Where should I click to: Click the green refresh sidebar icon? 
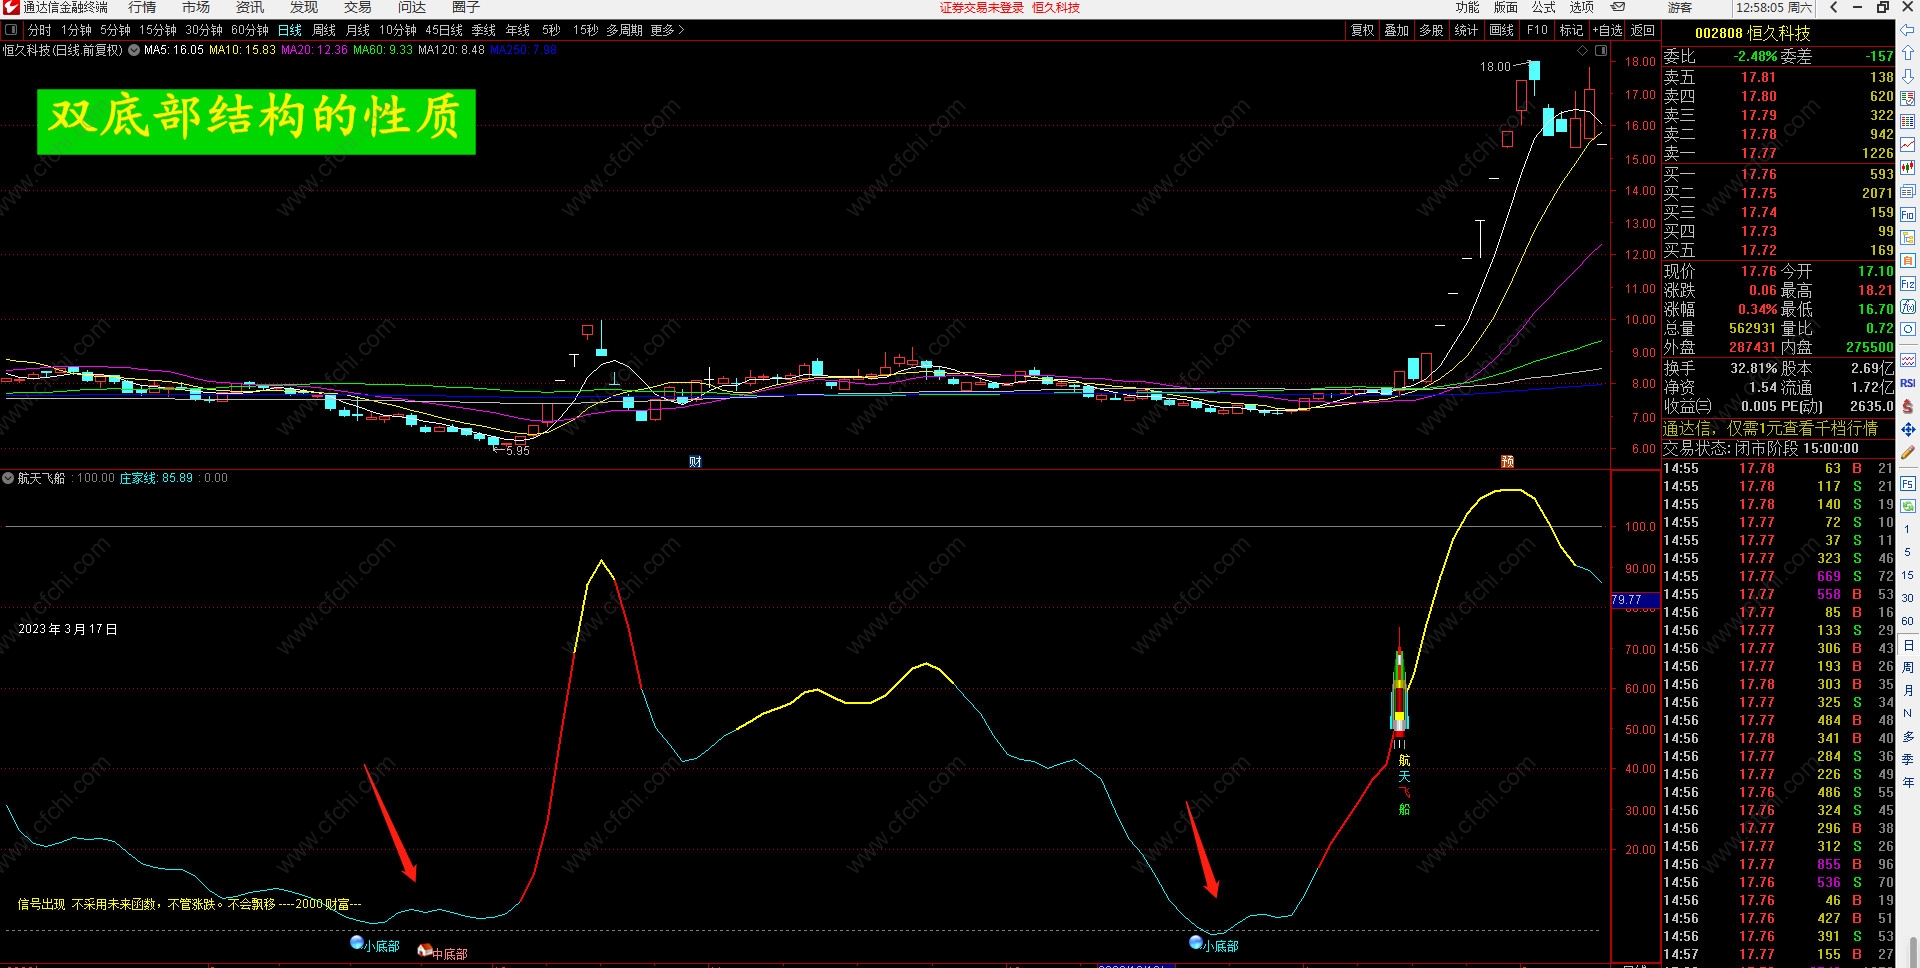click(1908, 506)
